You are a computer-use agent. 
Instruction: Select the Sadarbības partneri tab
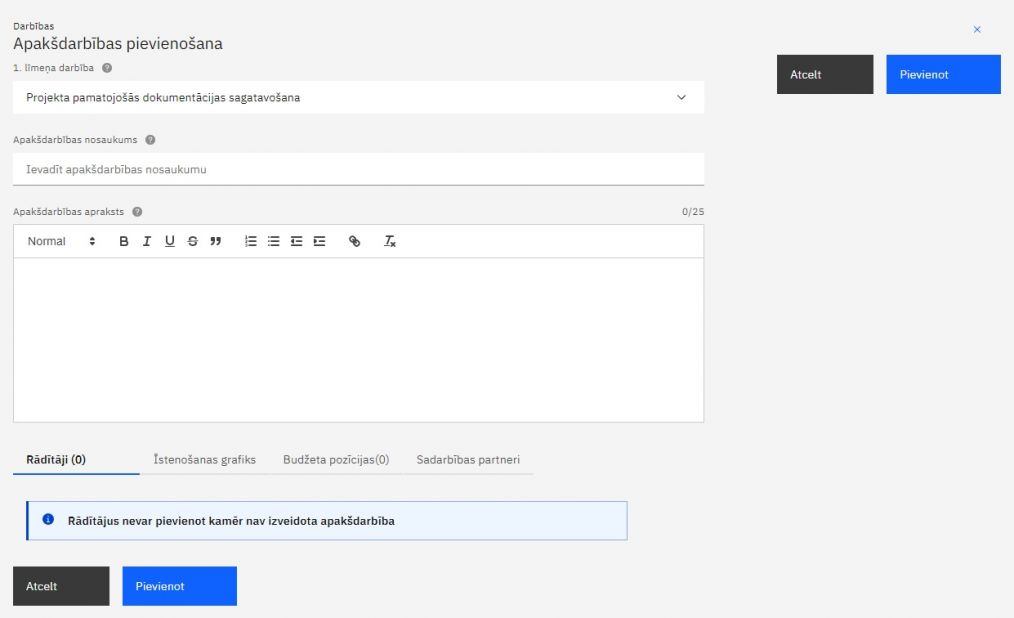coord(468,460)
